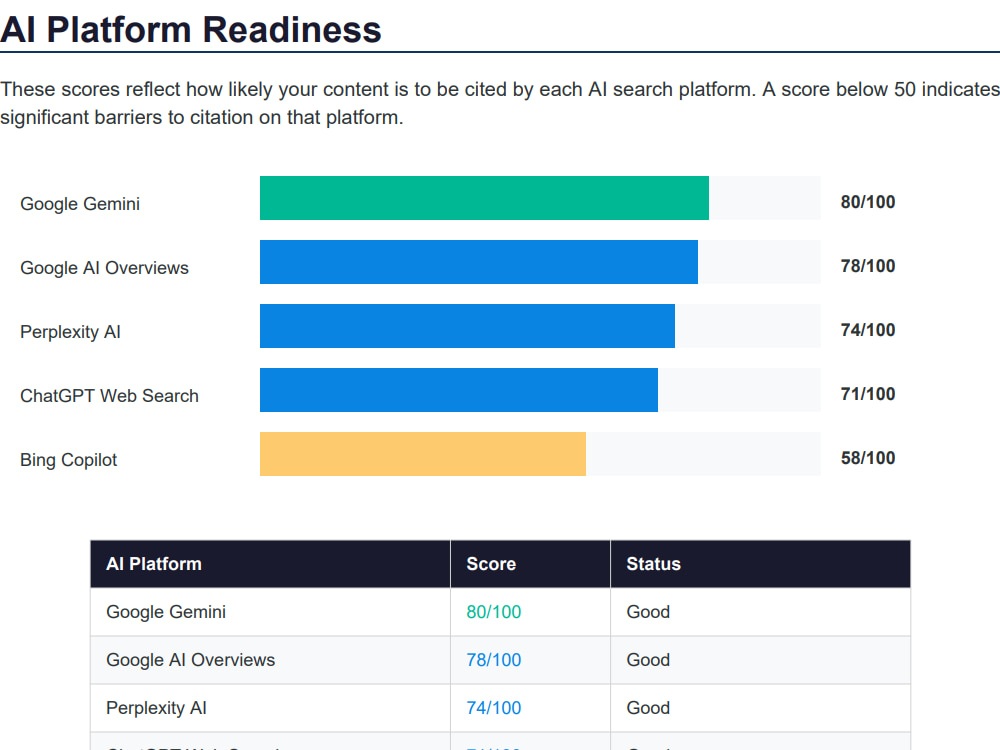The image size is (1000, 750).
Task: Click the orange Bing Copilot bar
Action: tap(423, 454)
